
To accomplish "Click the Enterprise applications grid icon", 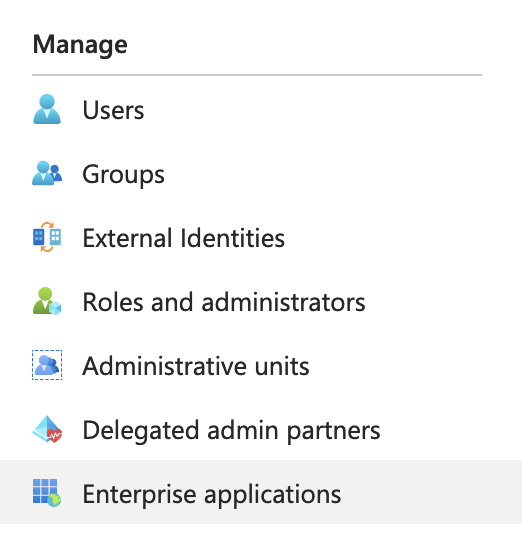I will pyautogui.click(x=47, y=493).
